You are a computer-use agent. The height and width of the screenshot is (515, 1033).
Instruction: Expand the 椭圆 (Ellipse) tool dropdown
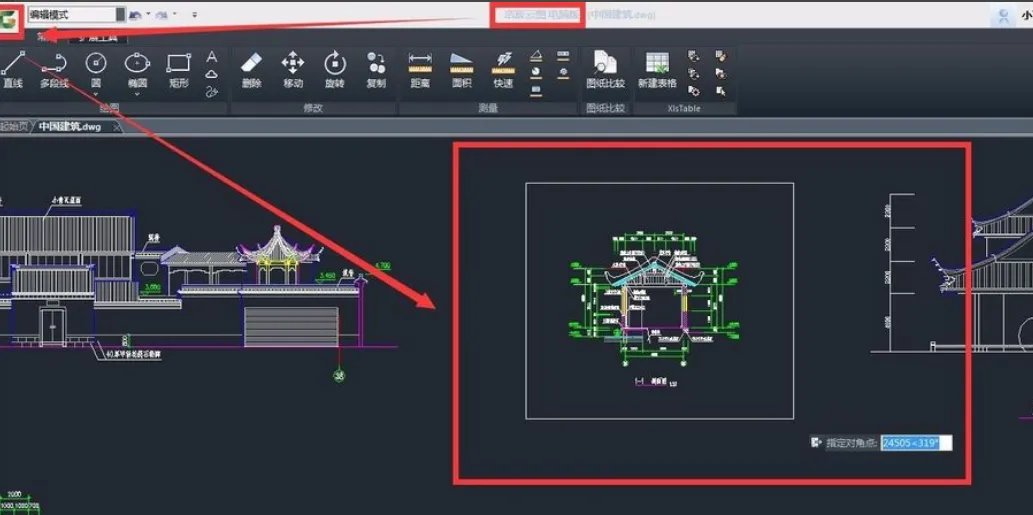tap(137, 95)
